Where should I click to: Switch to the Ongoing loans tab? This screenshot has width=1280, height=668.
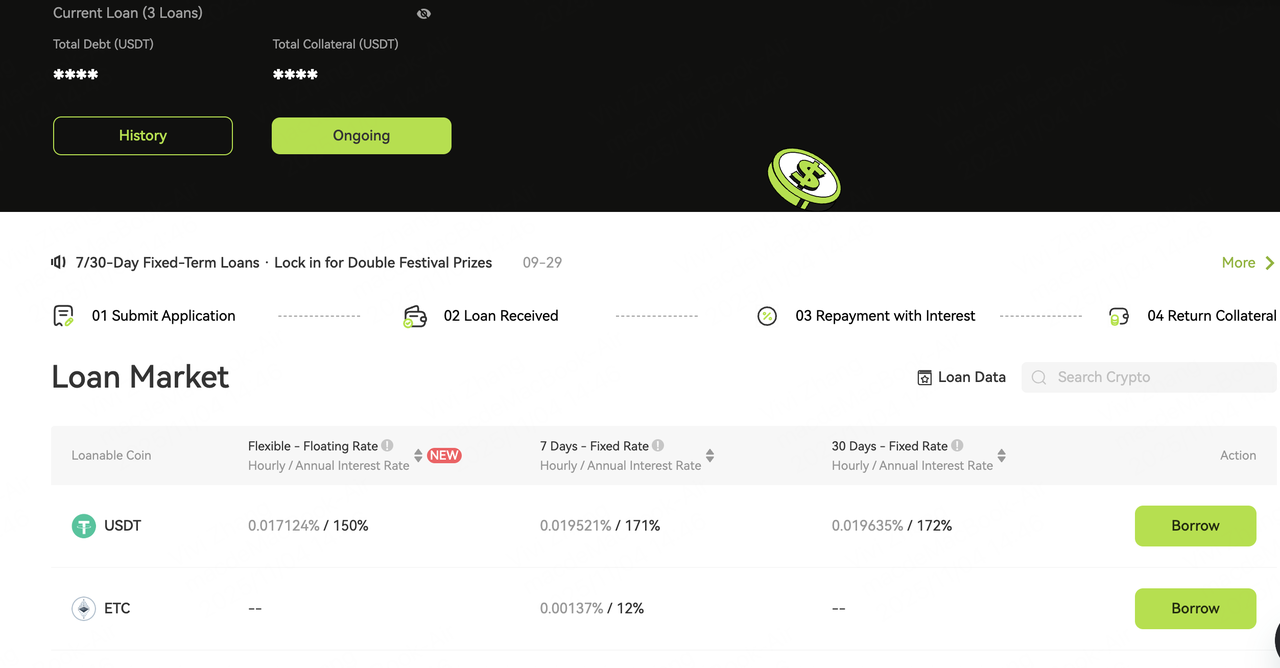[x=361, y=136]
